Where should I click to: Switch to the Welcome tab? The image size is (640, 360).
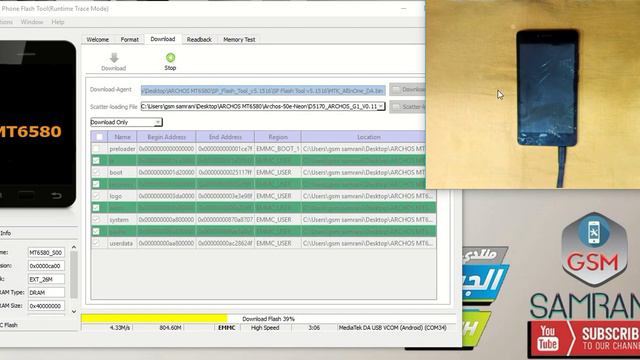[98, 40]
